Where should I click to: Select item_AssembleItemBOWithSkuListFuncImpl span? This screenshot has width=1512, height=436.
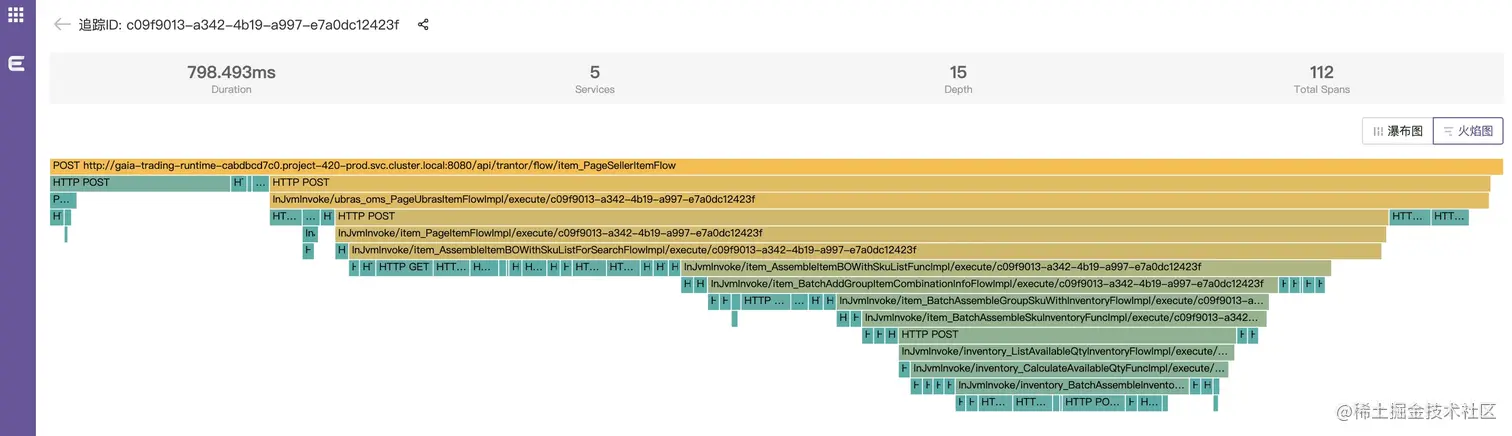point(1005,267)
